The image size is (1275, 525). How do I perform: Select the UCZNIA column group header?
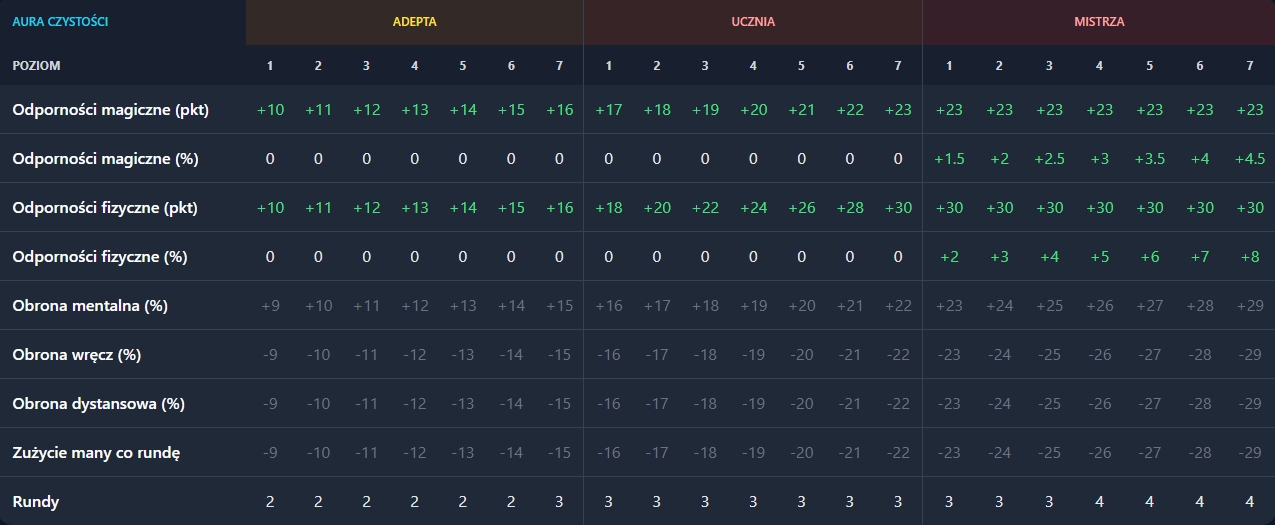pyautogui.click(x=753, y=22)
